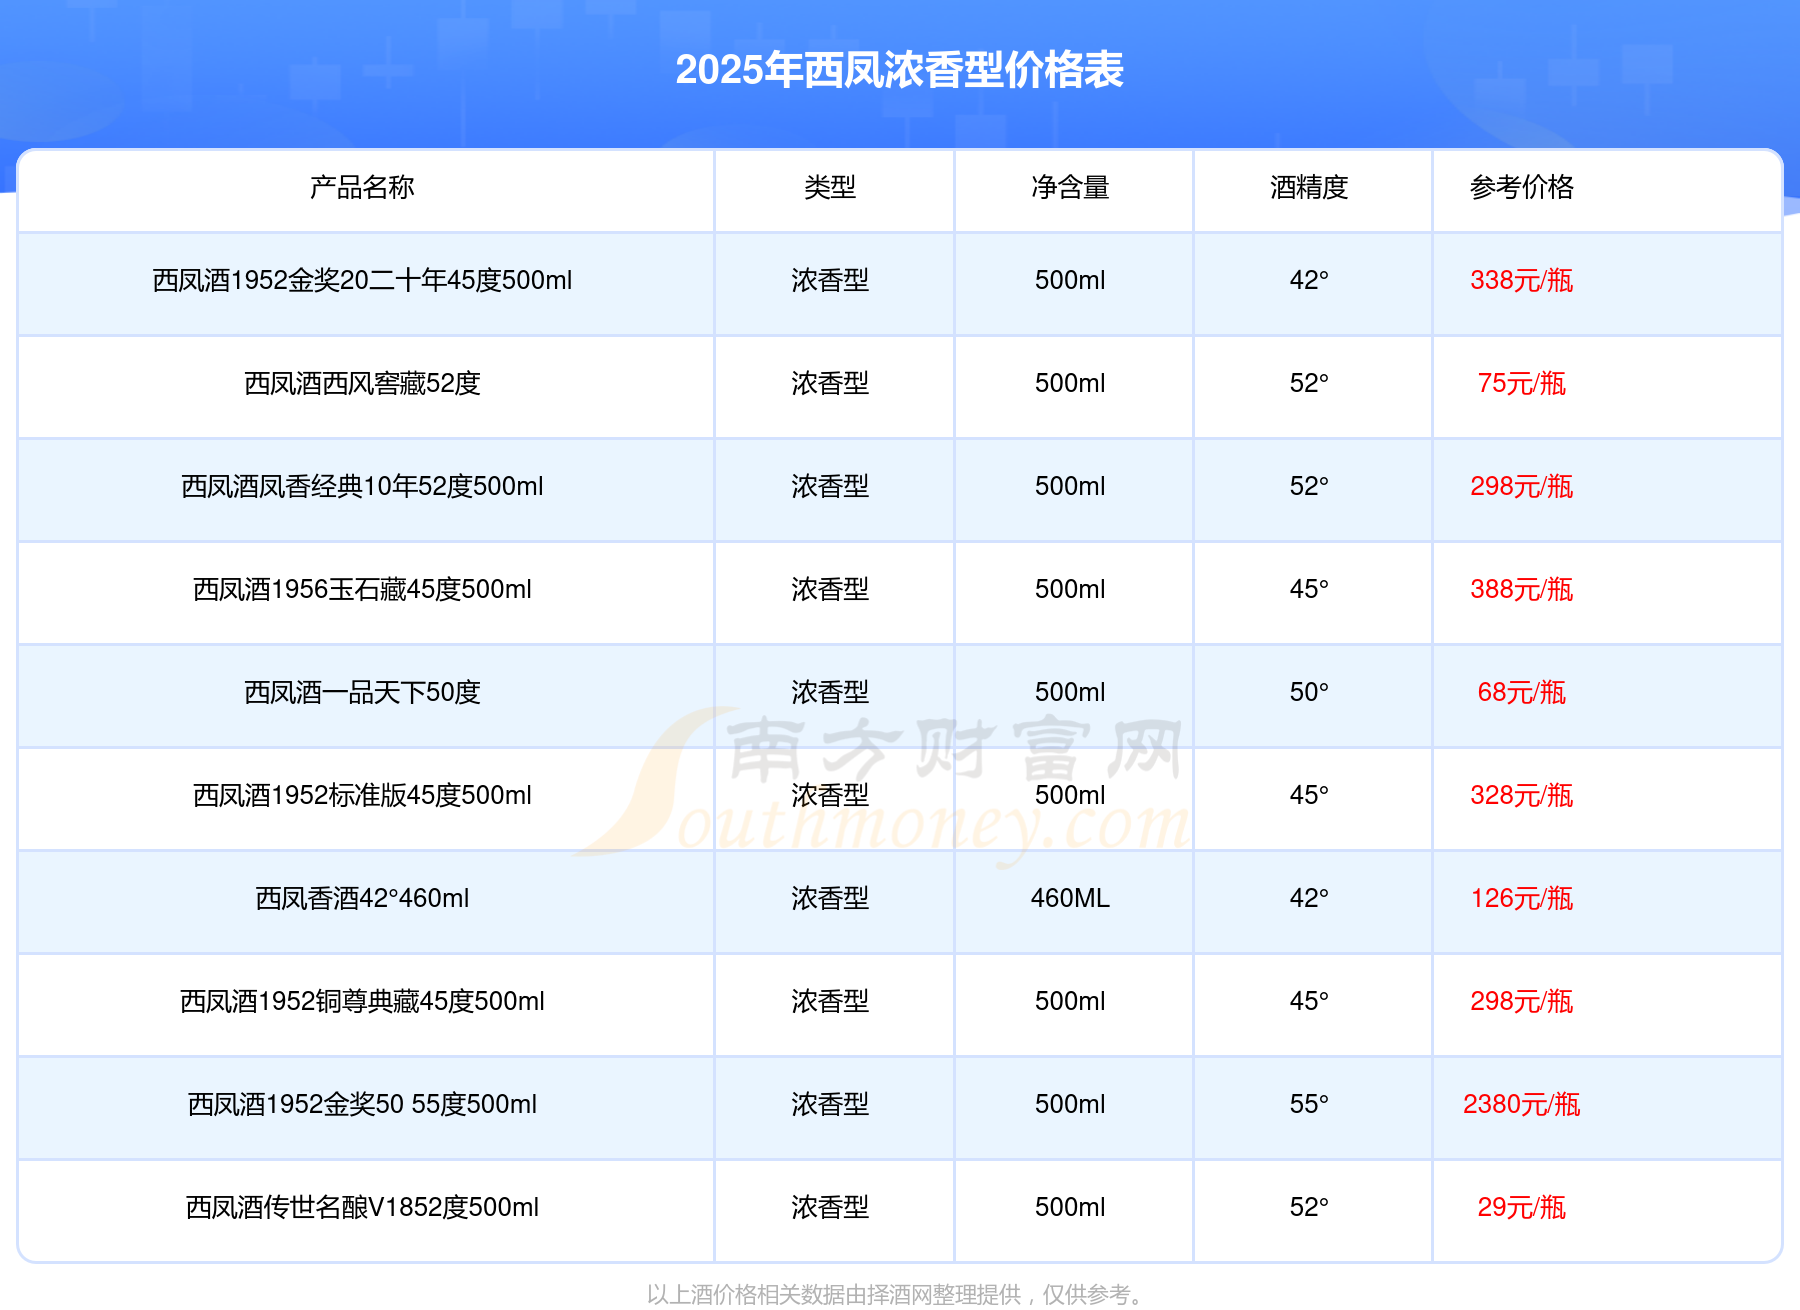
Task: Click the price 338元/瓶
Action: pos(1521,280)
